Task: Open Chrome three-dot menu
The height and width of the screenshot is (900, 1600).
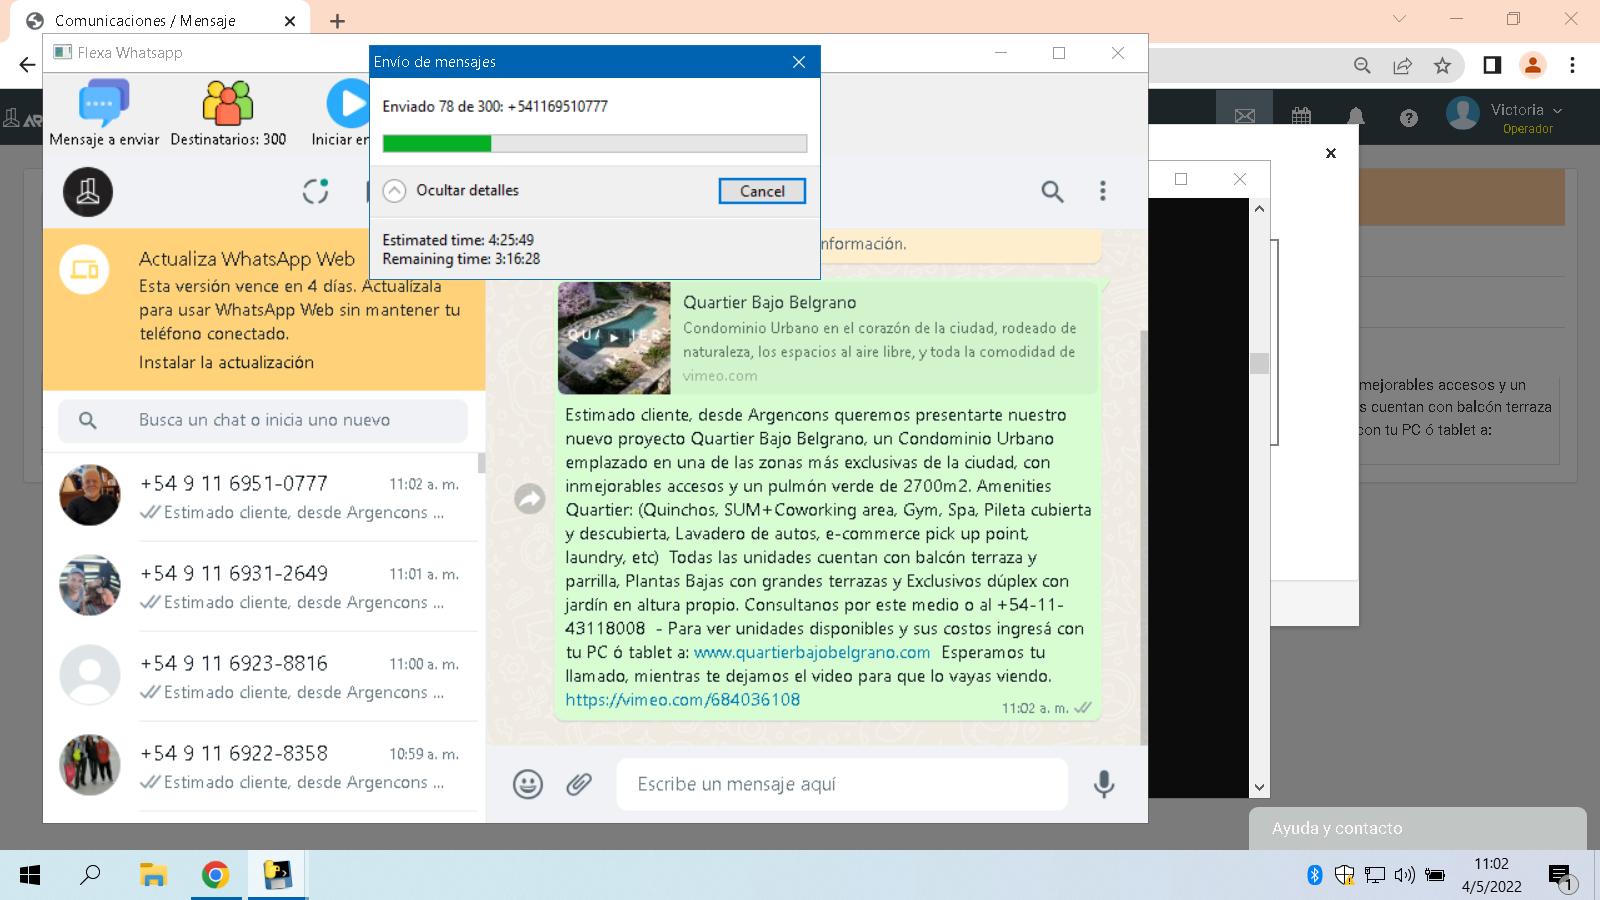Action: point(1572,65)
